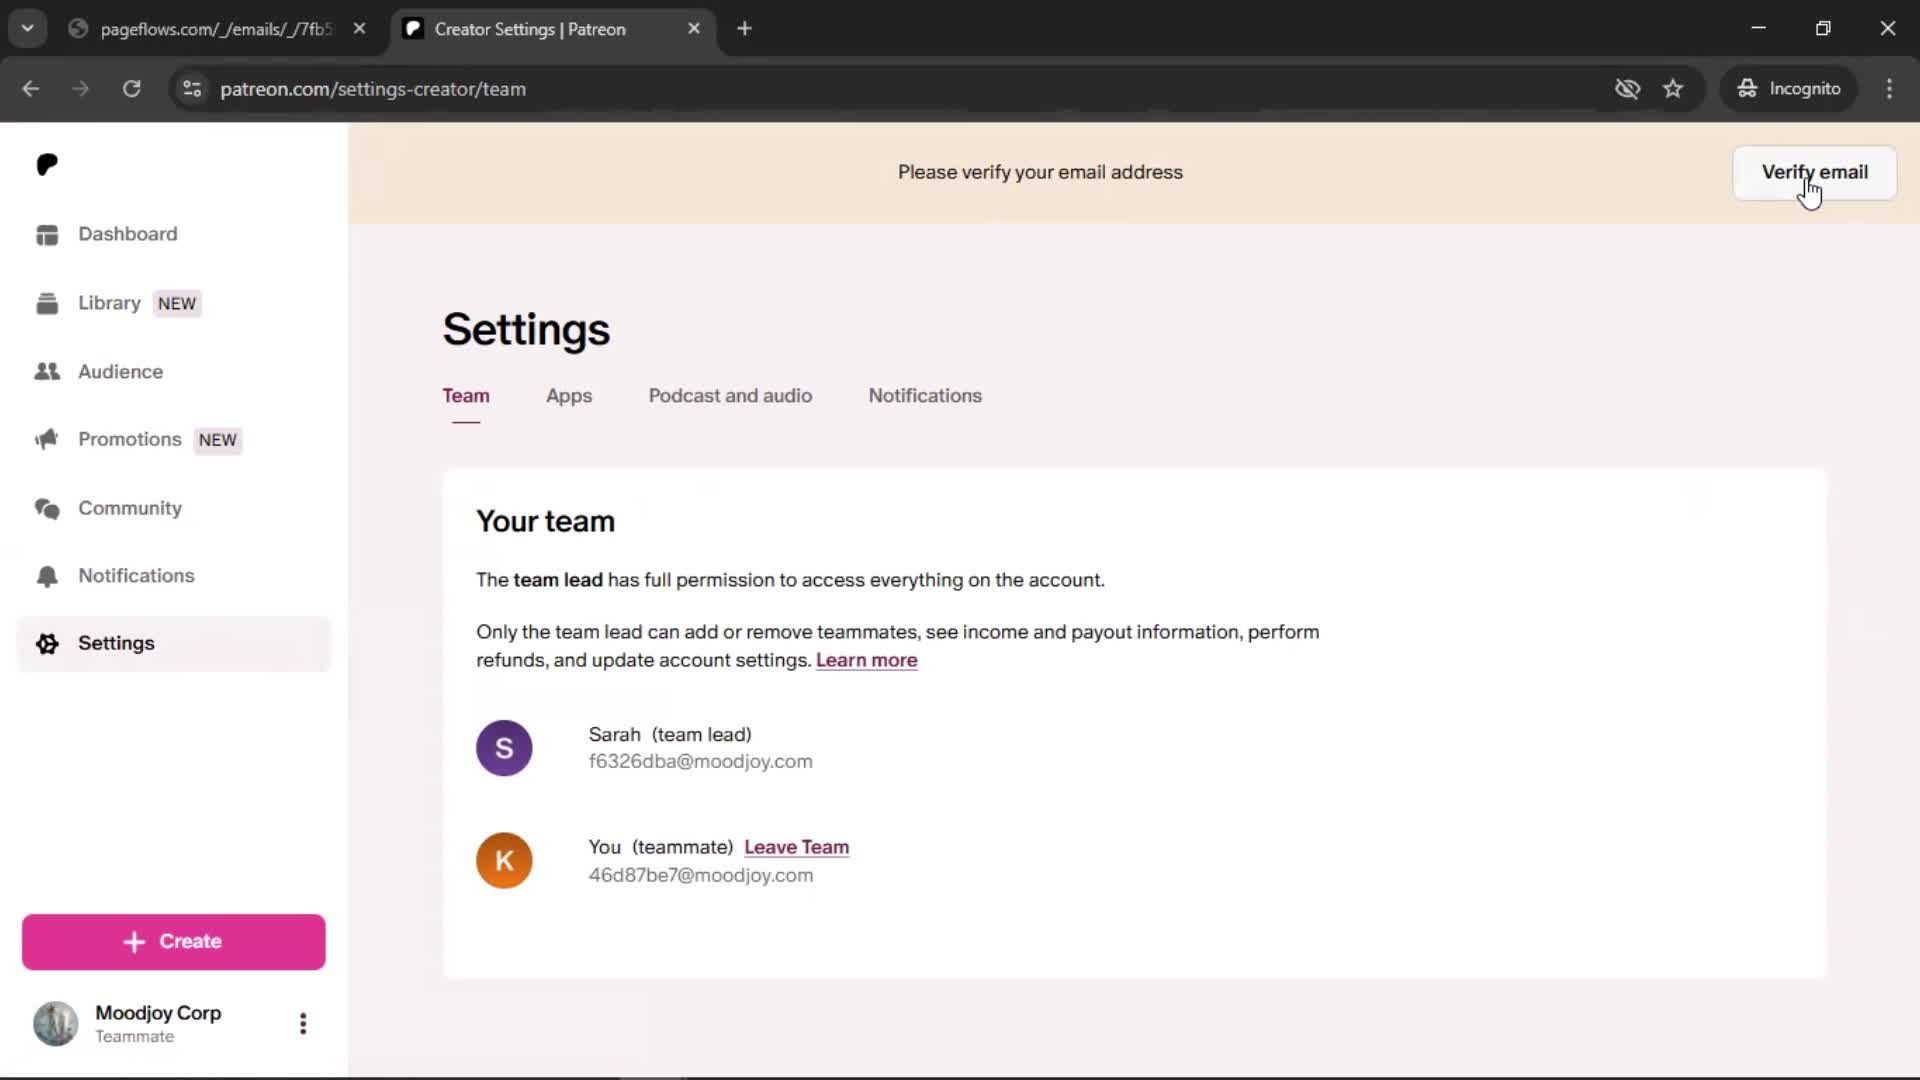This screenshot has height=1080, width=1920.
Task: Bookmark this page with star icon
Action: point(1673,89)
